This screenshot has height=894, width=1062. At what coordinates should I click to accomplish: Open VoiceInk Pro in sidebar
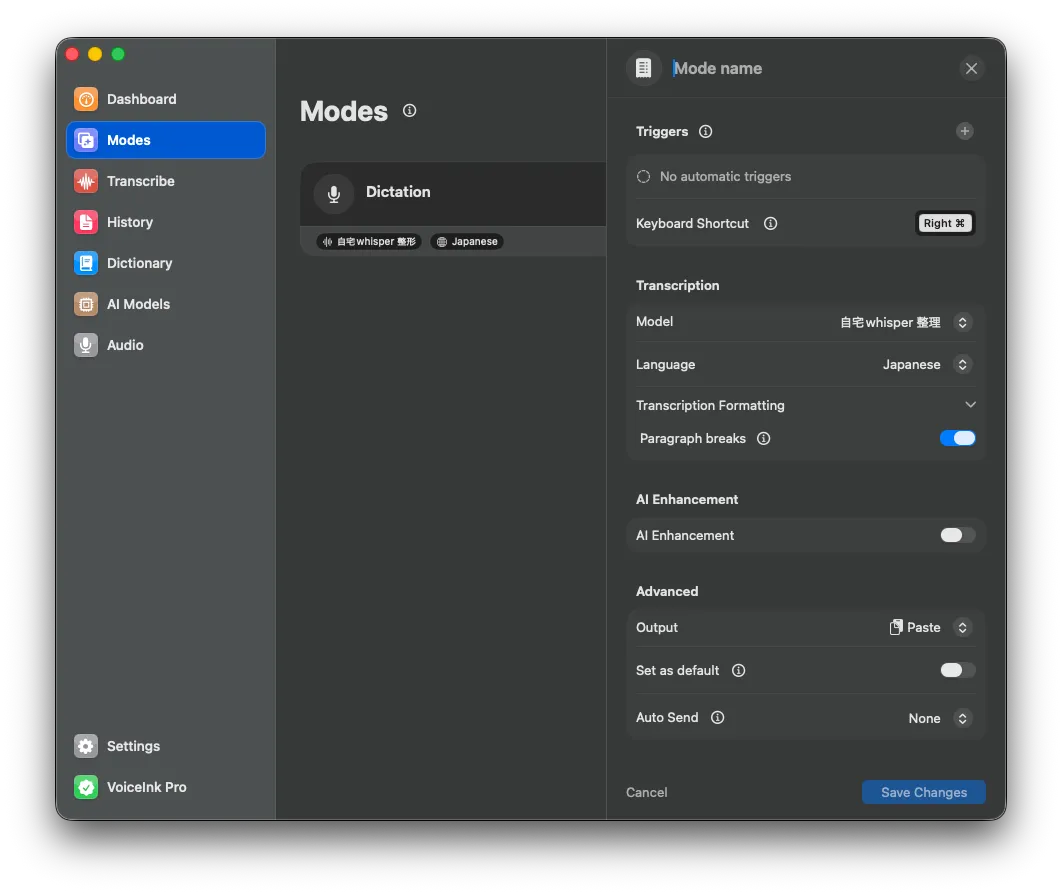(x=166, y=787)
